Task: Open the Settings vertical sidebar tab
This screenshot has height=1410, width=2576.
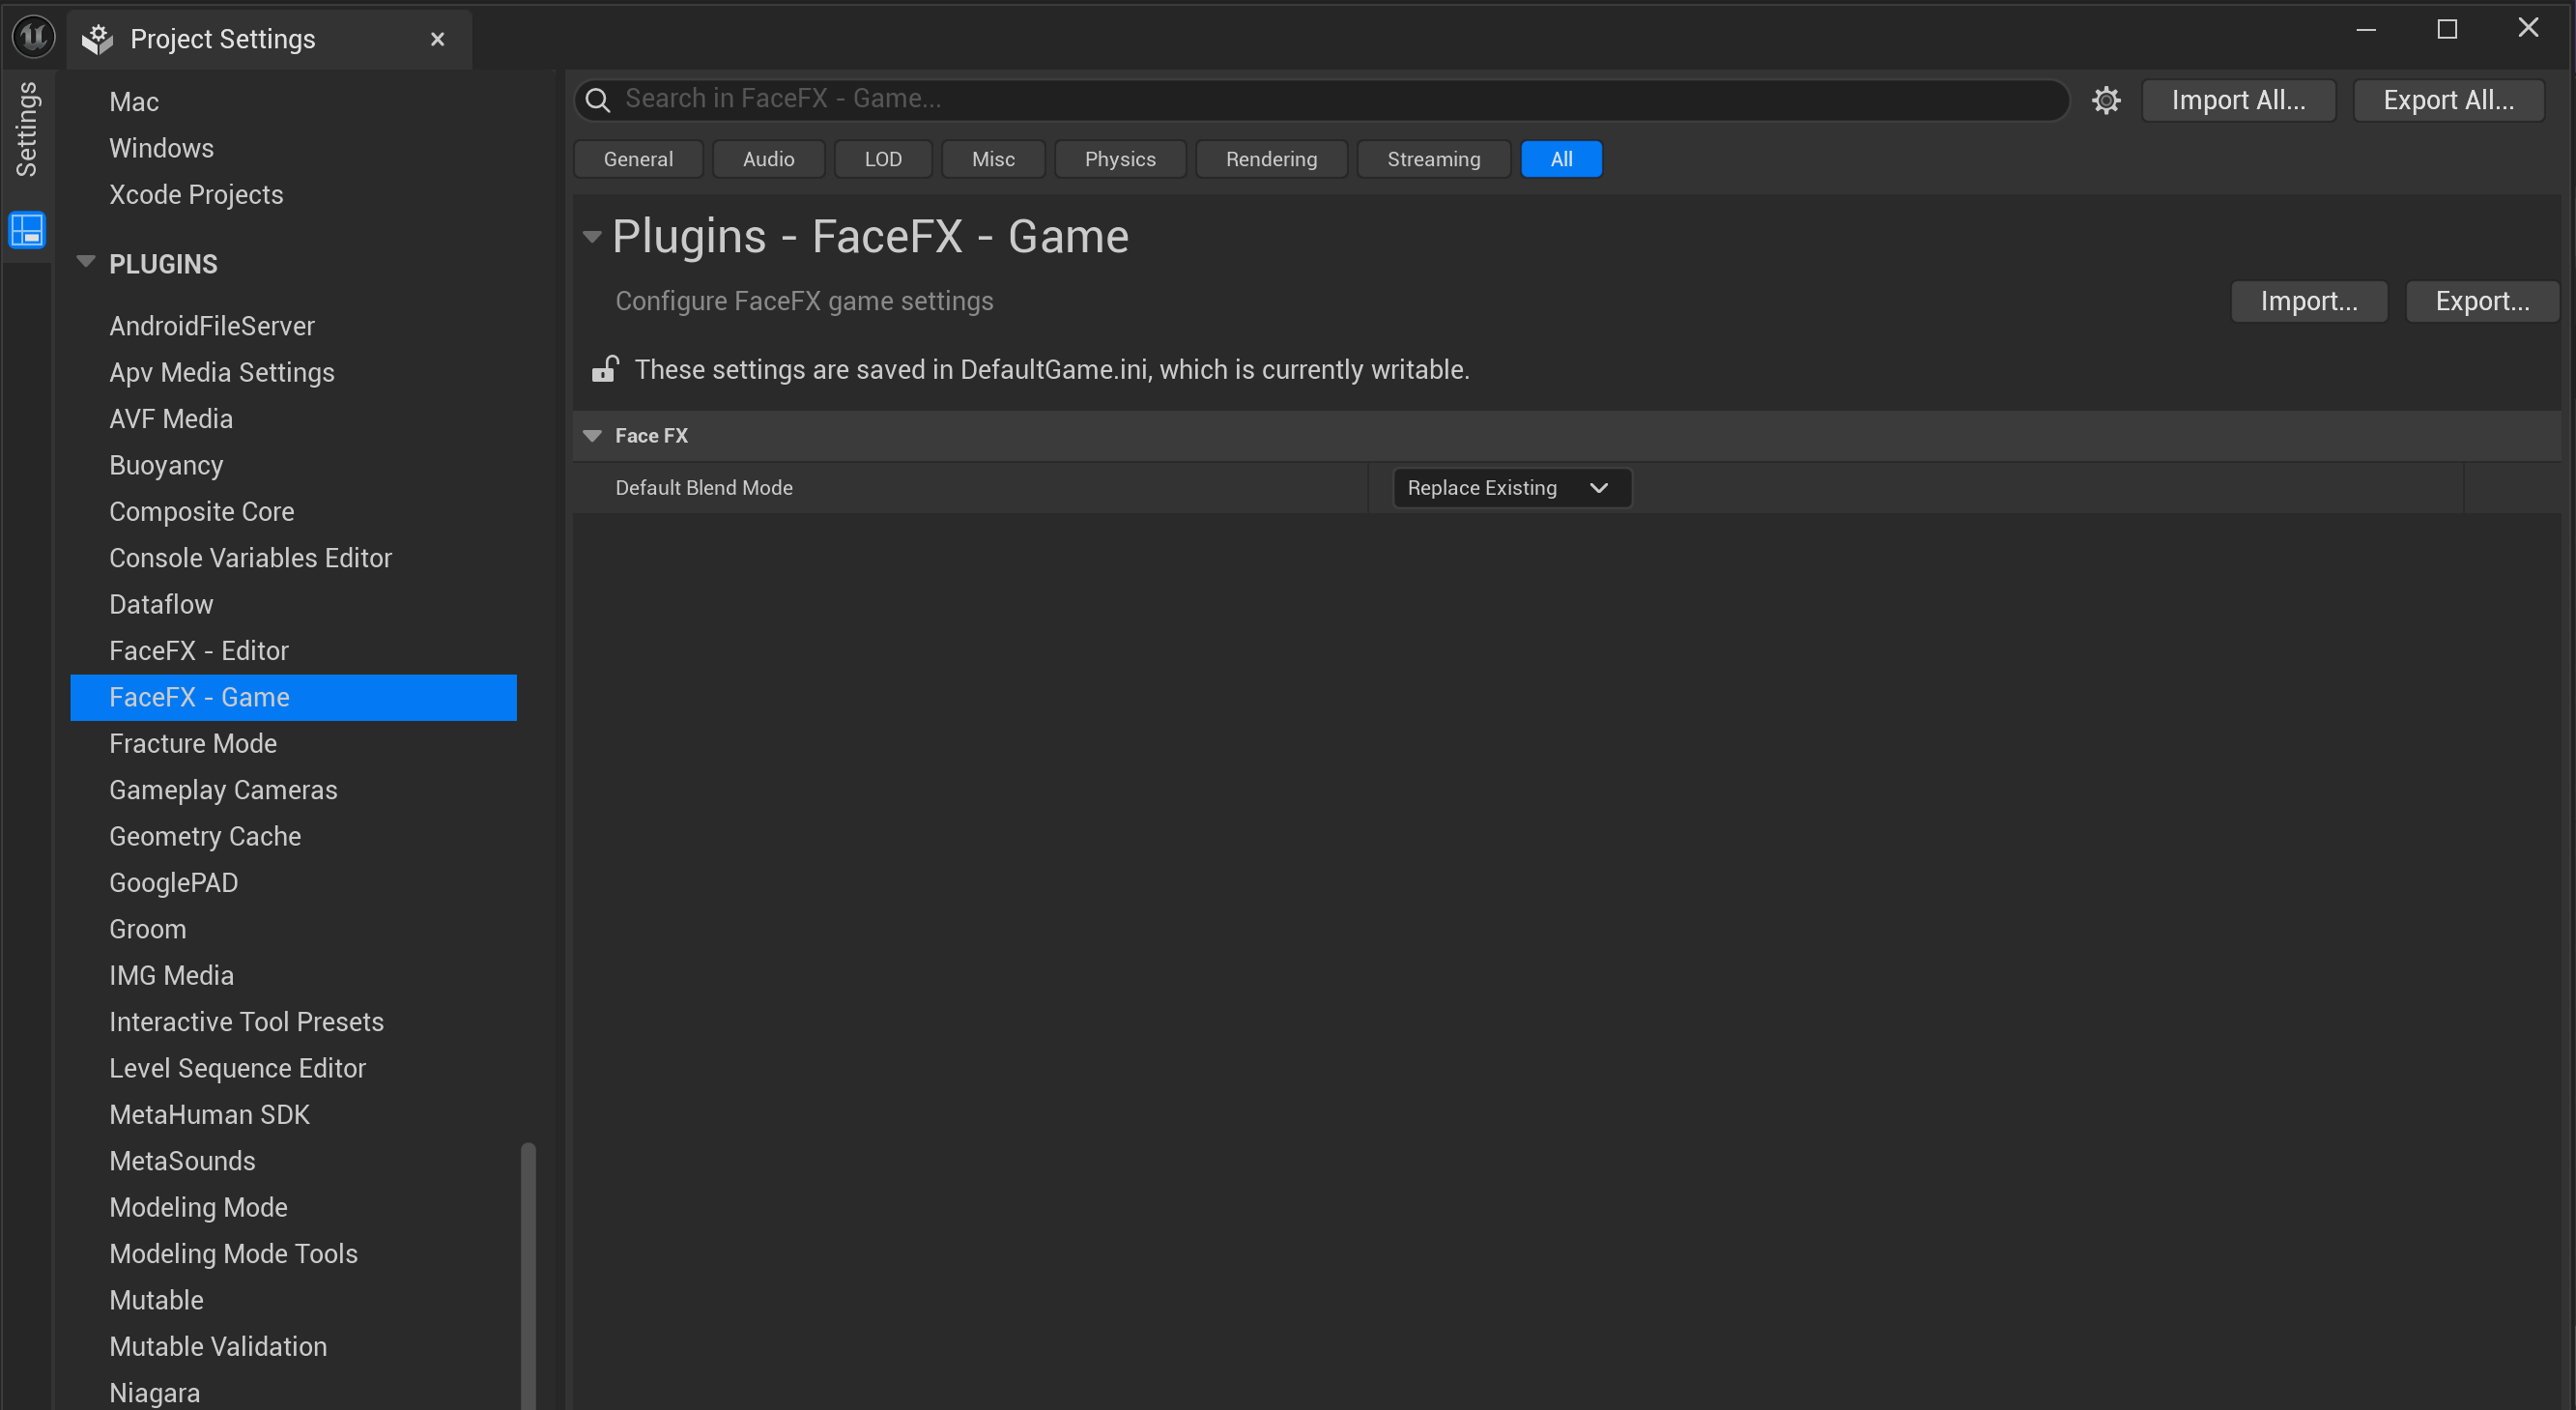Action: [27, 130]
